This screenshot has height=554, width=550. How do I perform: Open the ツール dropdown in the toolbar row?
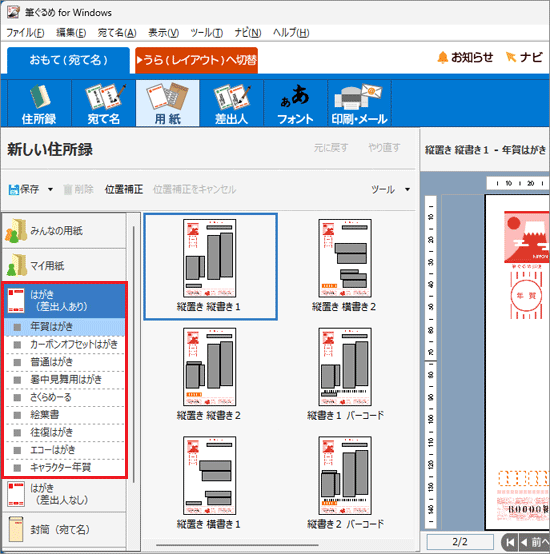coord(390,190)
